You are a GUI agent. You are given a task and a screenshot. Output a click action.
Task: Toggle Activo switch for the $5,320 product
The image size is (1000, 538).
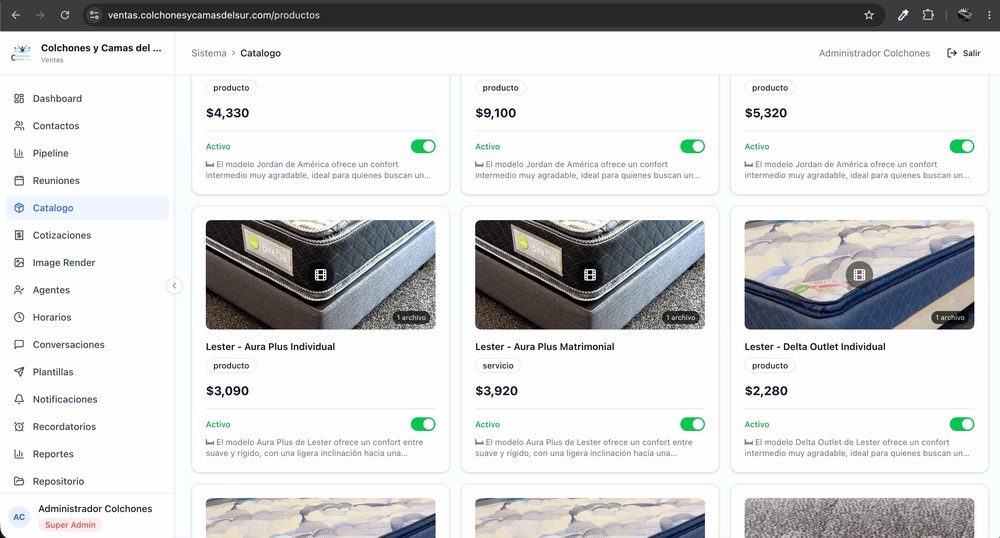tap(962, 147)
